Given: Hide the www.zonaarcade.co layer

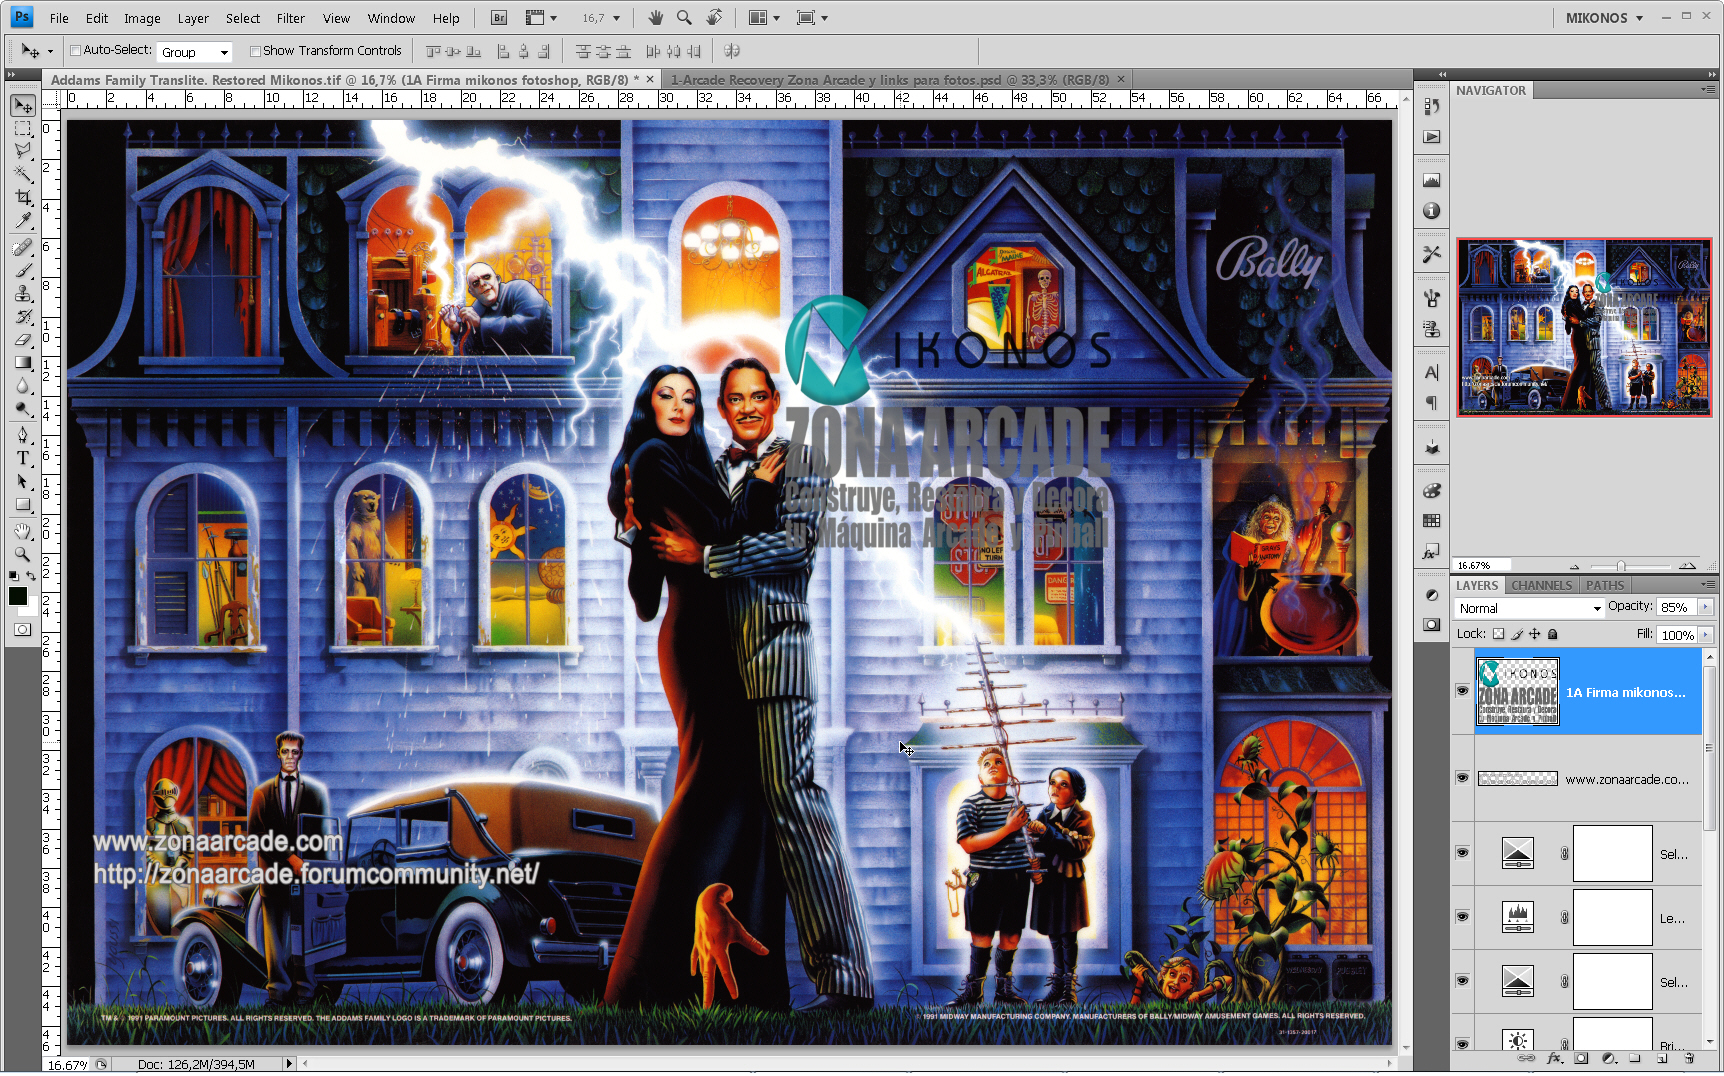Looking at the screenshot, I should [x=1462, y=778].
